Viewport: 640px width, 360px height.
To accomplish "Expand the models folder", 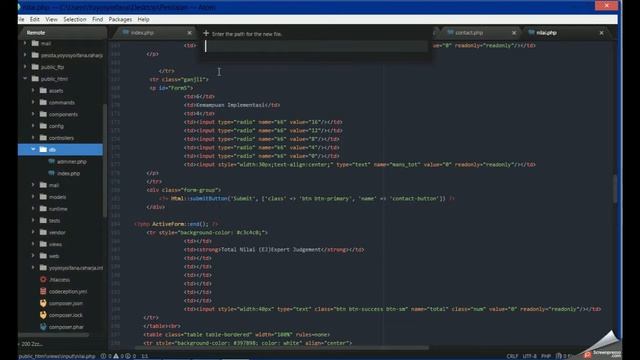I will (x=33, y=197).
